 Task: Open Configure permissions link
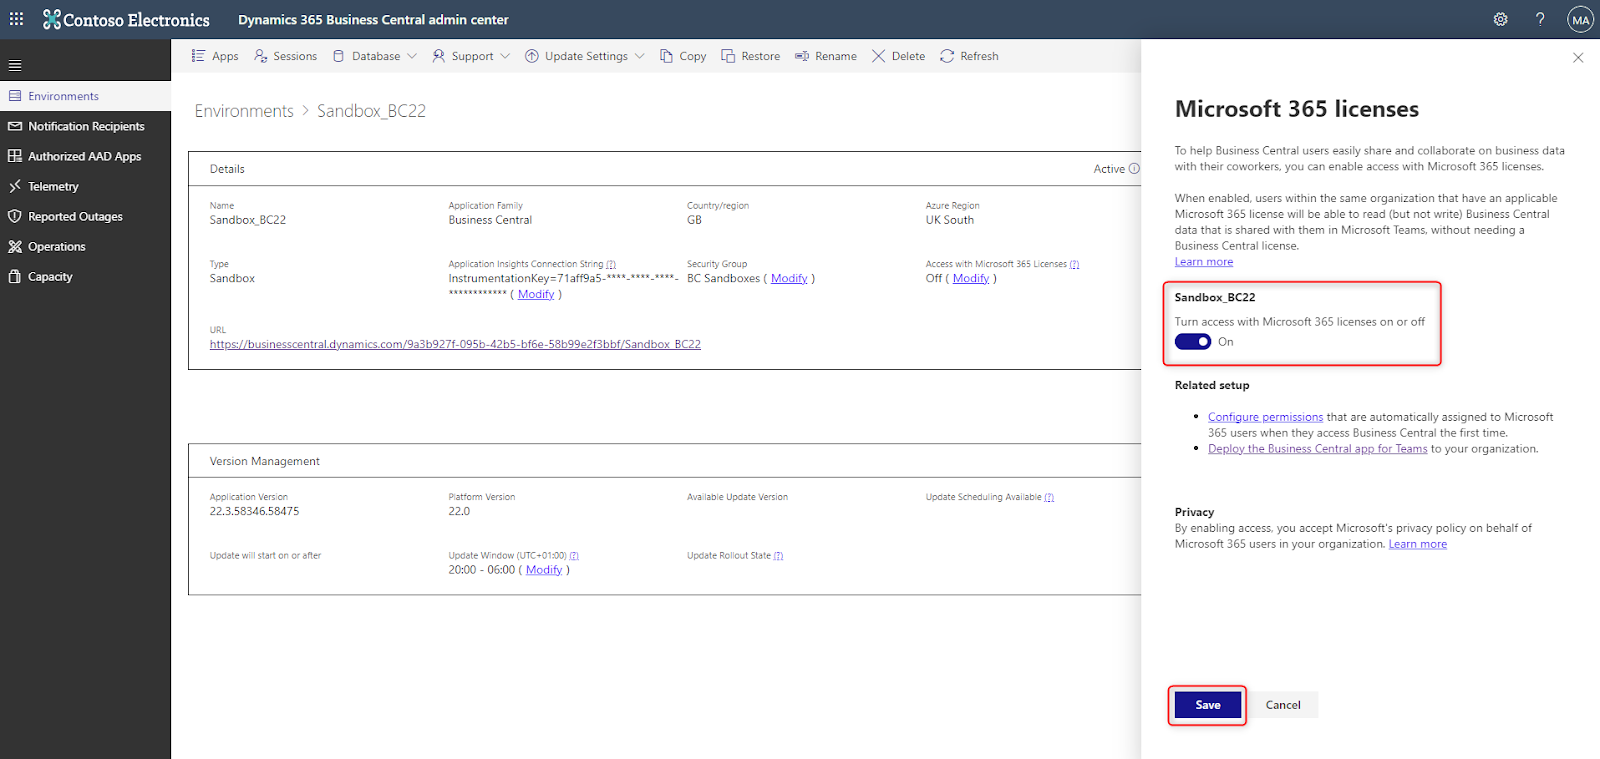(x=1265, y=417)
